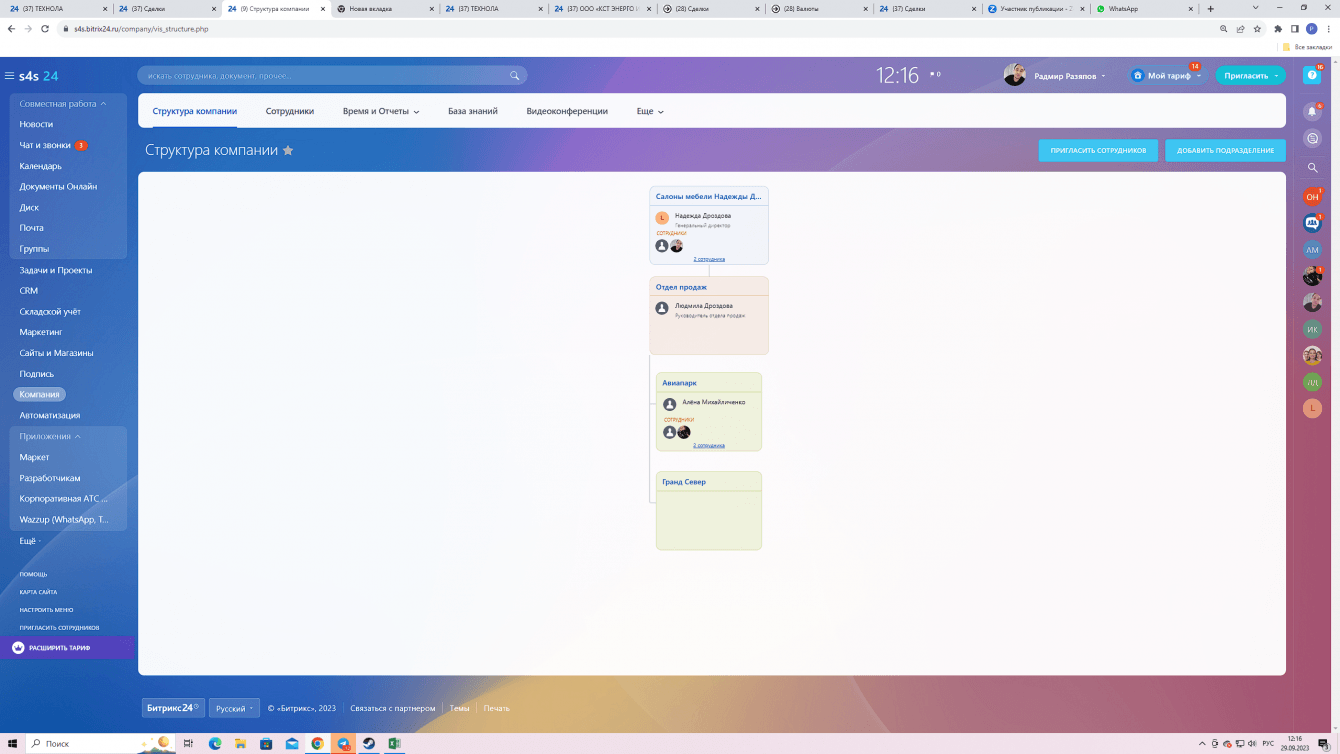Collapse the Приложения sidebar section

click(50, 436)
